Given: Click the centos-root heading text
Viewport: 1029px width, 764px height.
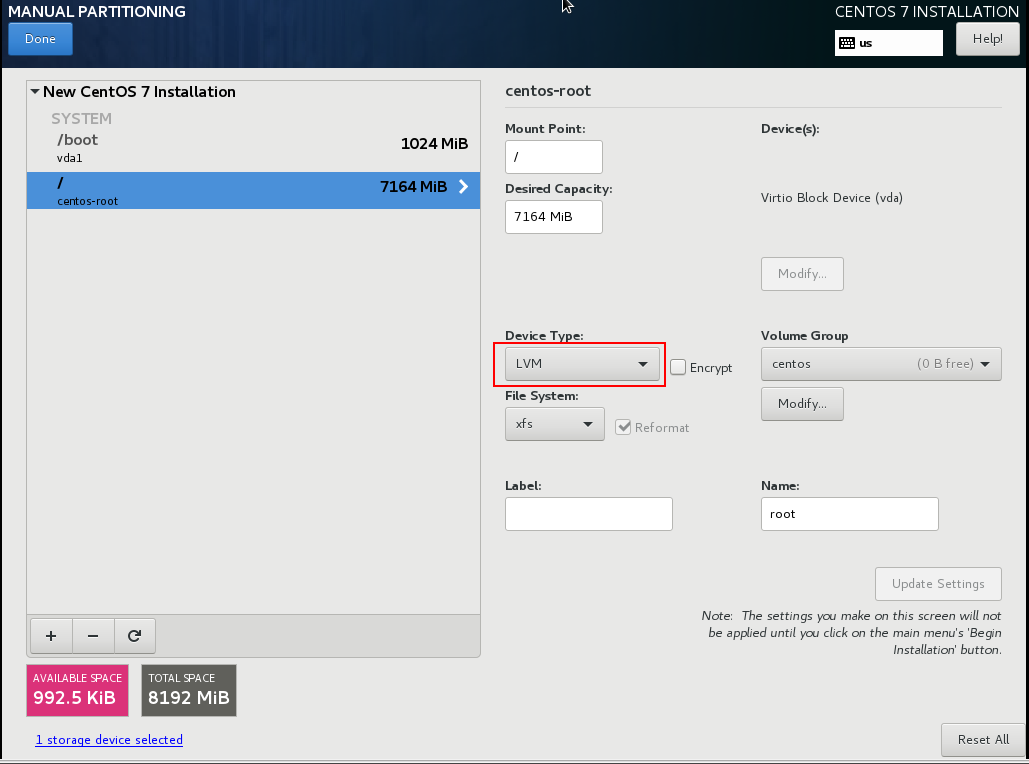Looking at the screenshot, I should point(548,91).
